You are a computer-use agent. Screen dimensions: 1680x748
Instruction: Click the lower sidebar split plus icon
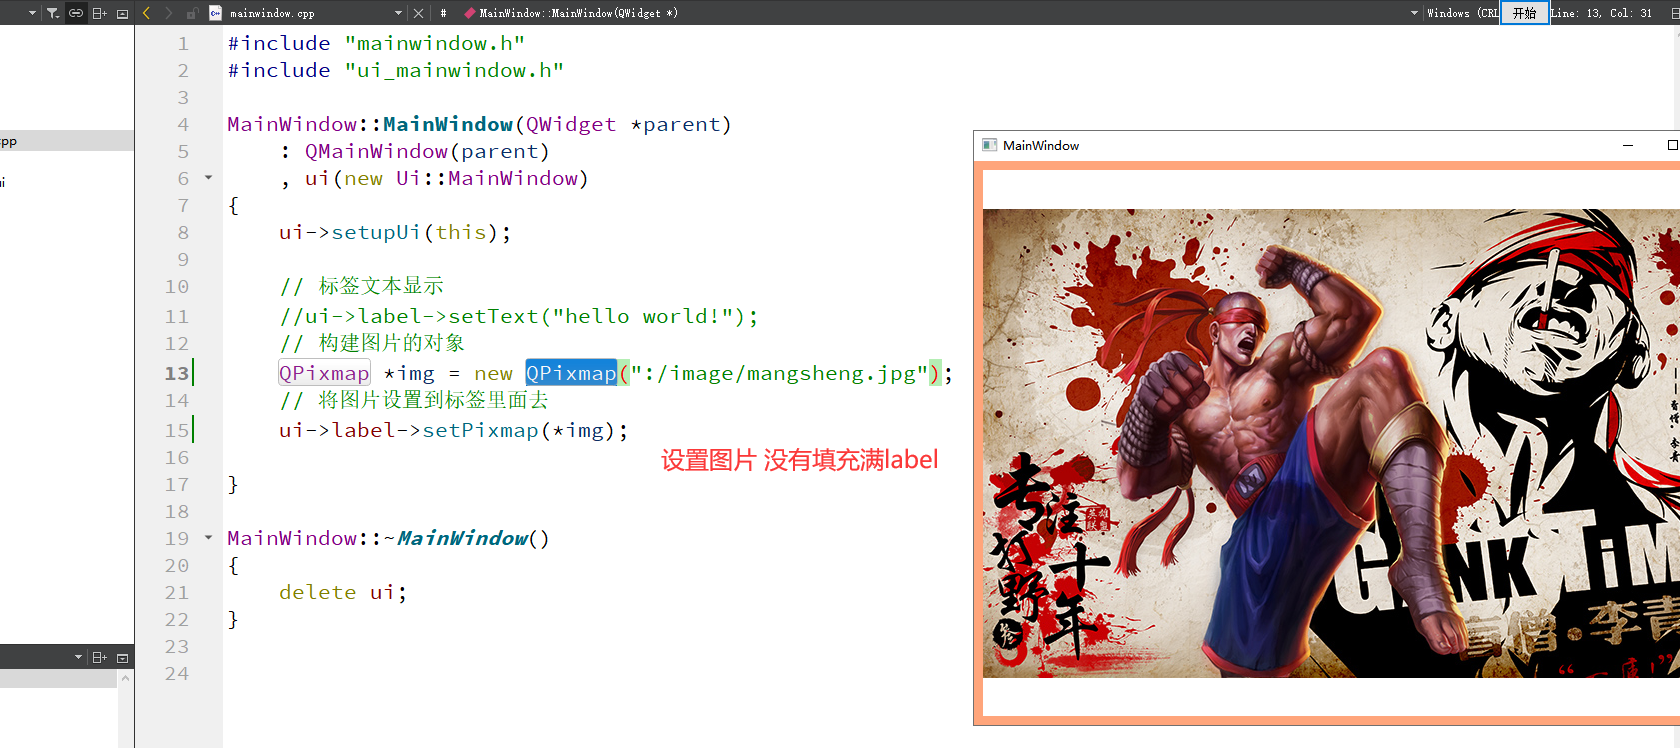point(99,657)
